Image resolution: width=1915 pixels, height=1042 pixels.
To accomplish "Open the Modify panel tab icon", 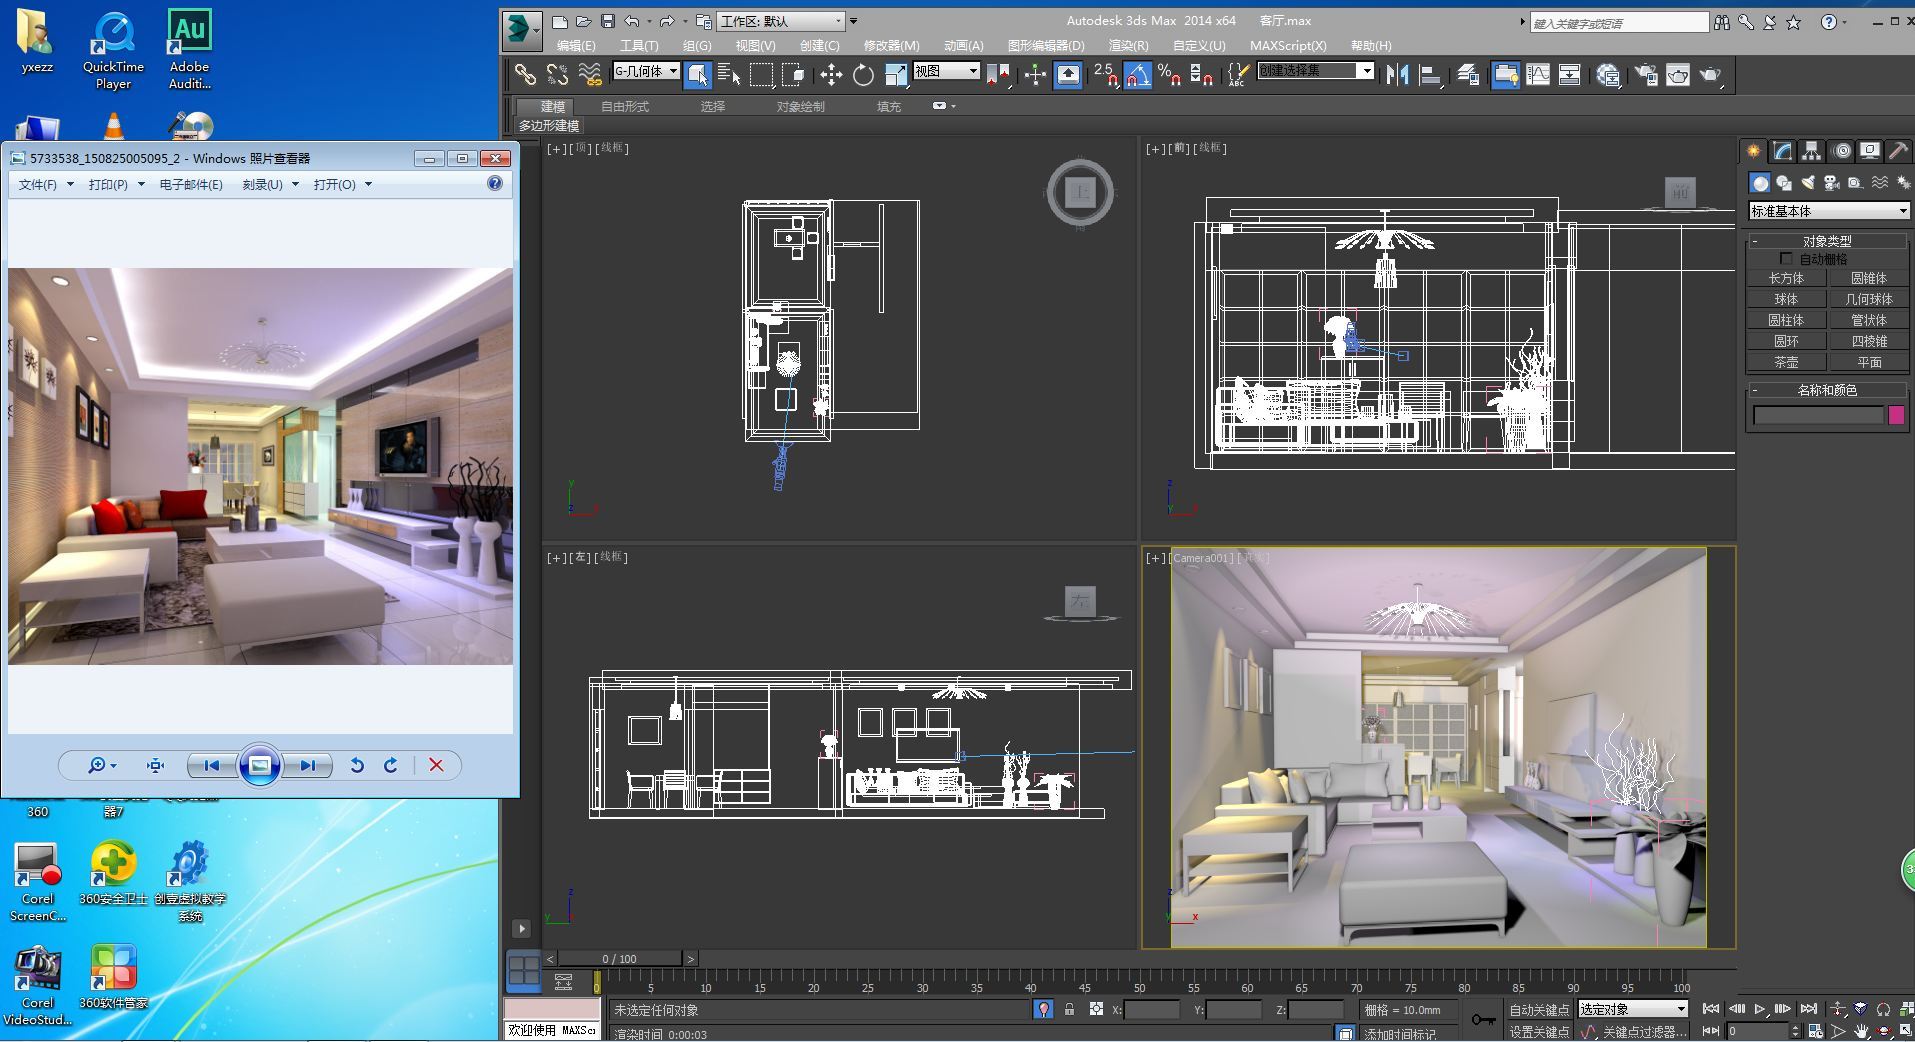I will tap(1783, 151).
